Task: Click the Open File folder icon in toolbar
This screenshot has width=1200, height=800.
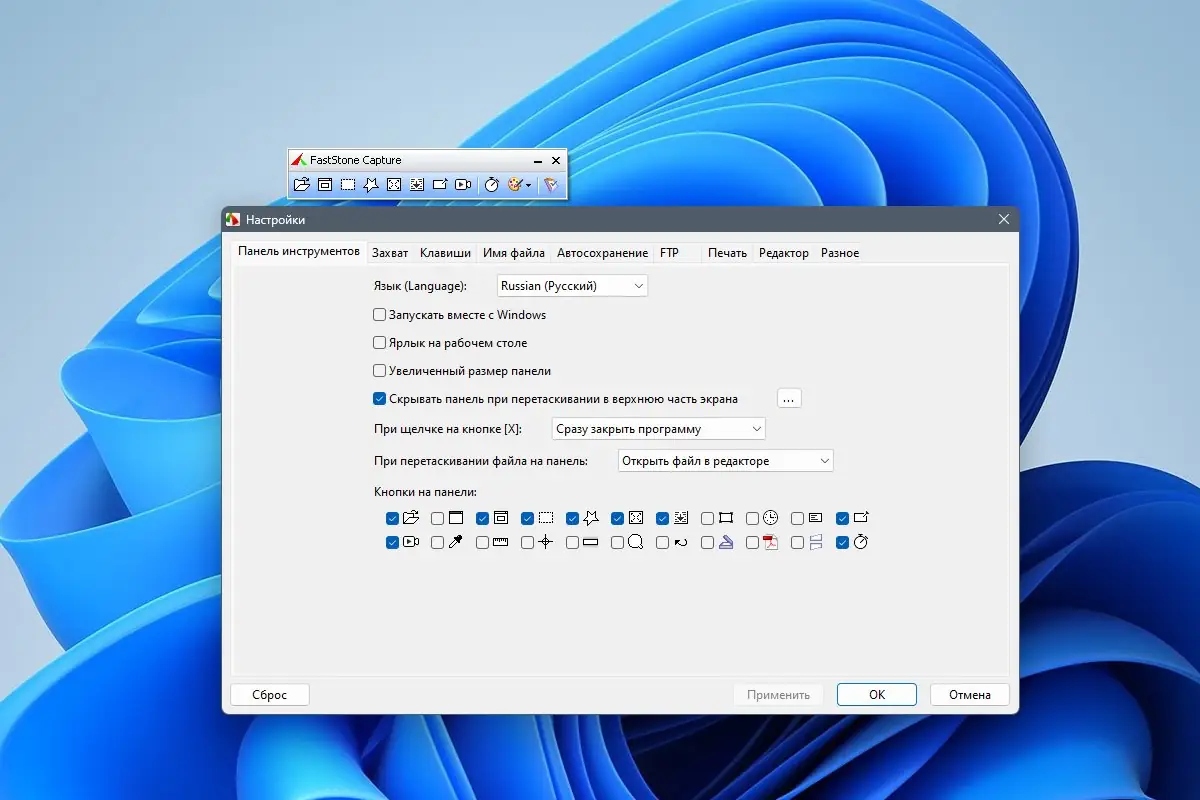Action: (x=301, y=185)
